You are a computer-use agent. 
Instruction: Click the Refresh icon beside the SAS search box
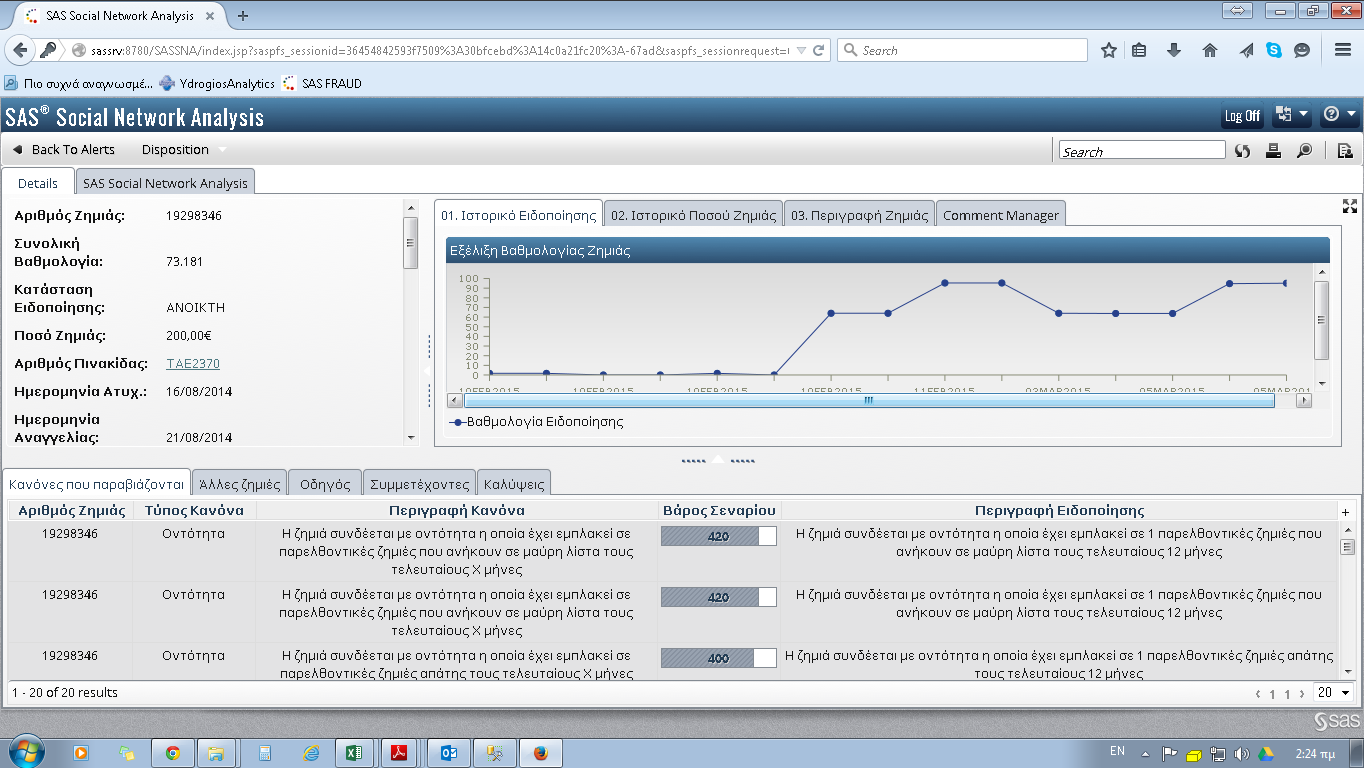click(1242, 151)
